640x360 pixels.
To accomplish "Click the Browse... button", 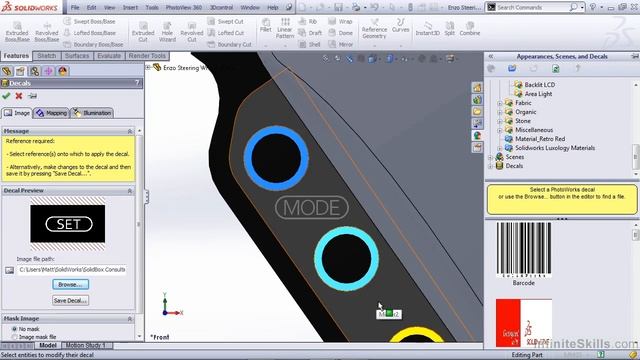I will coord(71,284).
